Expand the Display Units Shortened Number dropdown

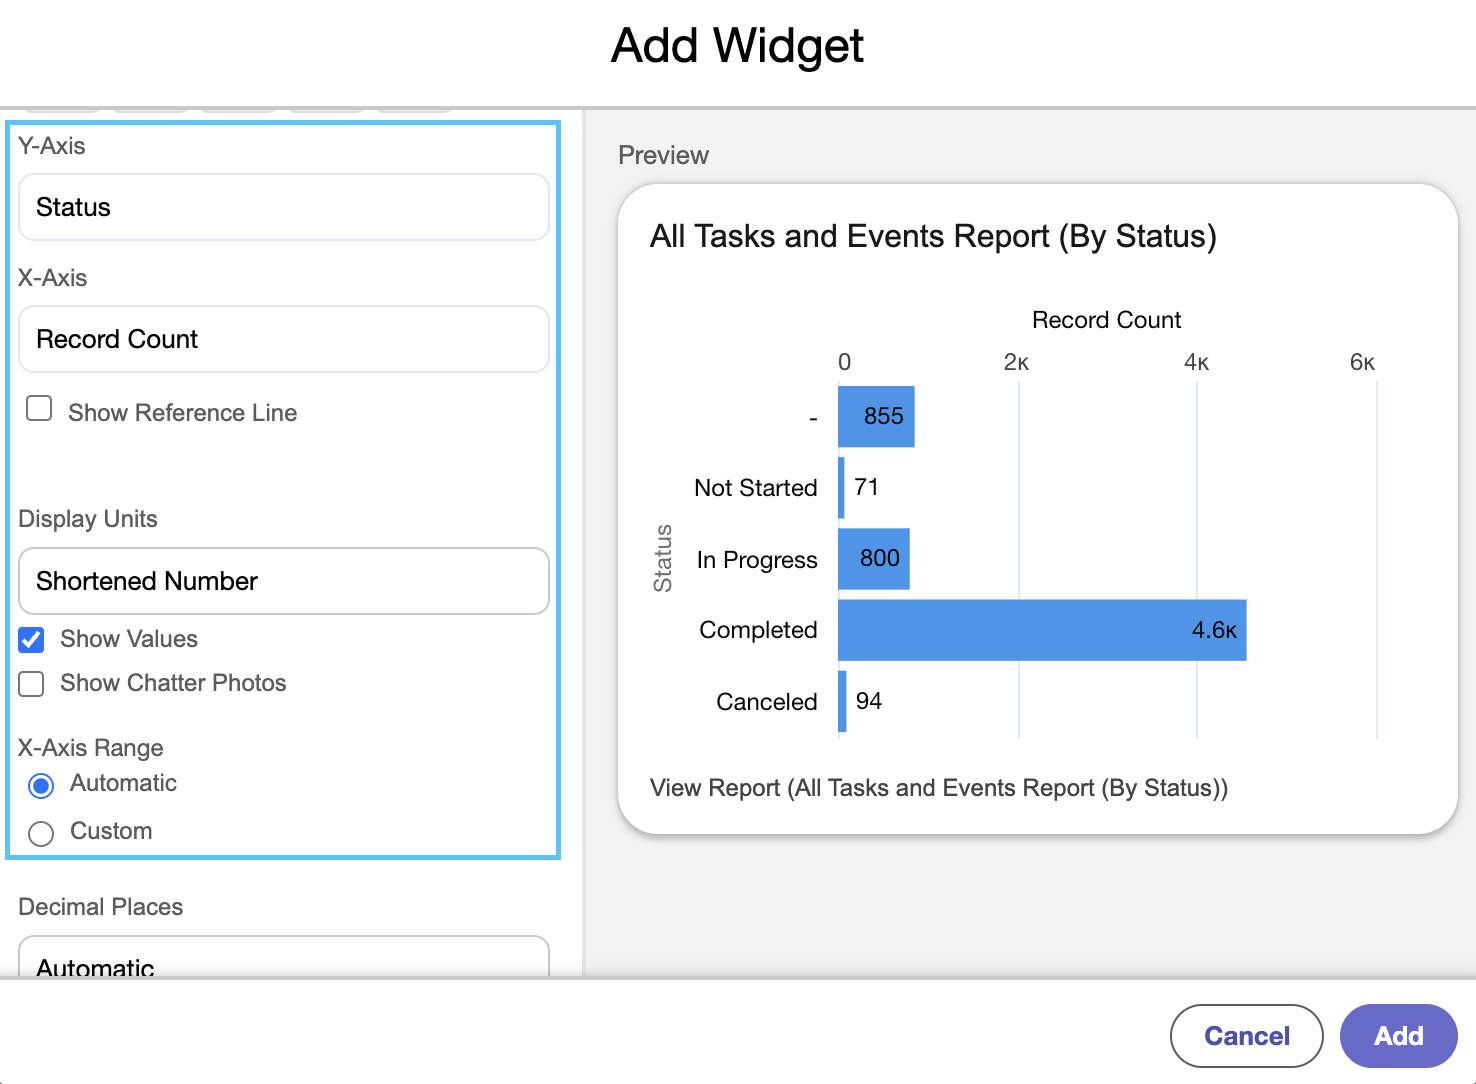(284, 581)
